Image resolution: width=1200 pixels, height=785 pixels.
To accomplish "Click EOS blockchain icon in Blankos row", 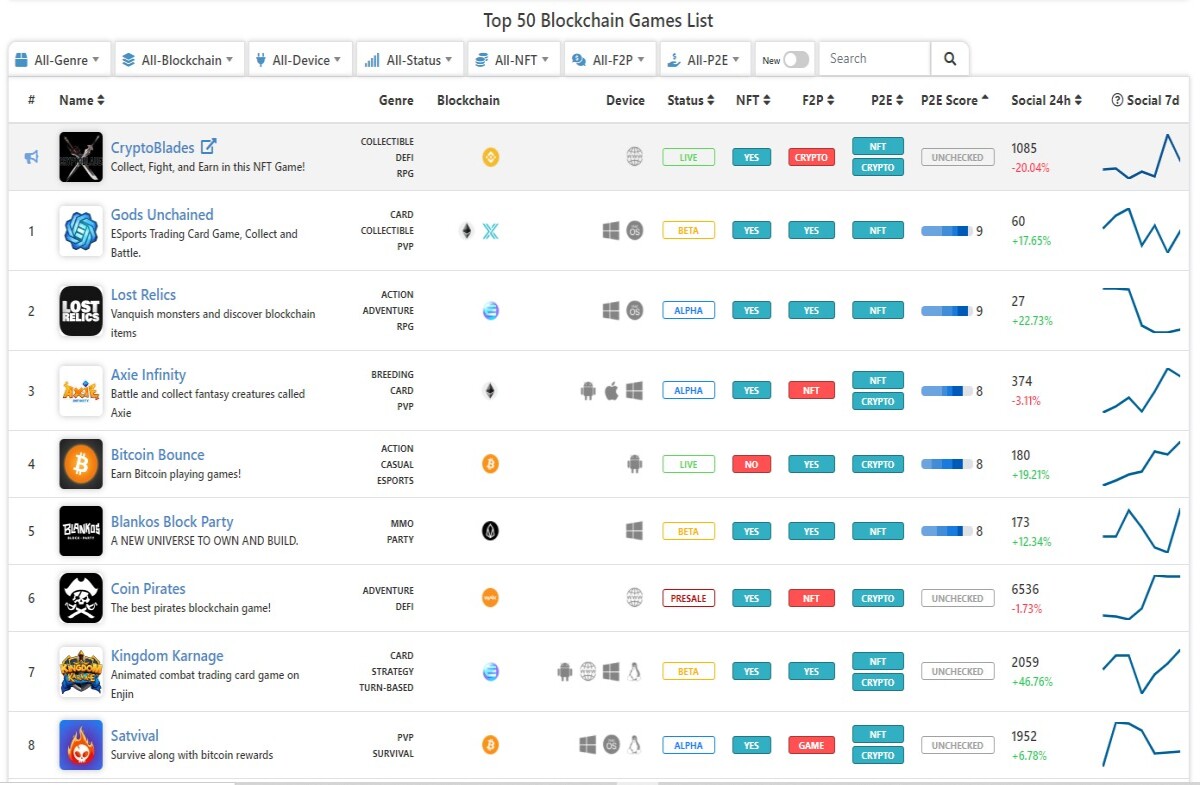I will [x=490, y=531].
